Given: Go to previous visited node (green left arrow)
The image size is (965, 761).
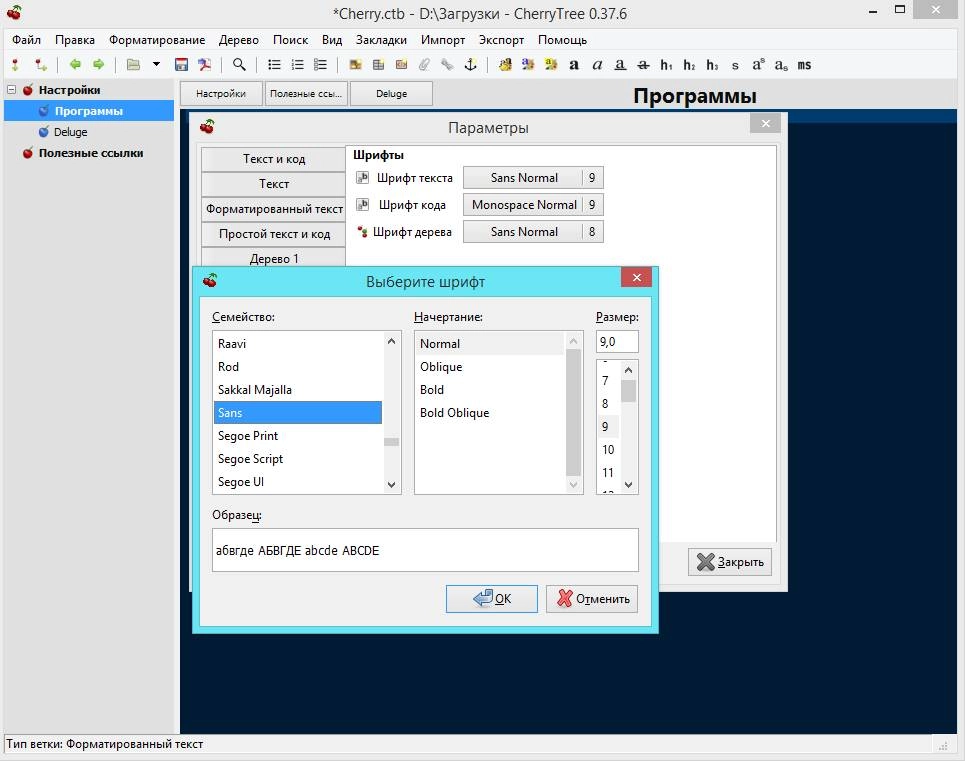Looking at the screenshot, I should tap(75, 65).
